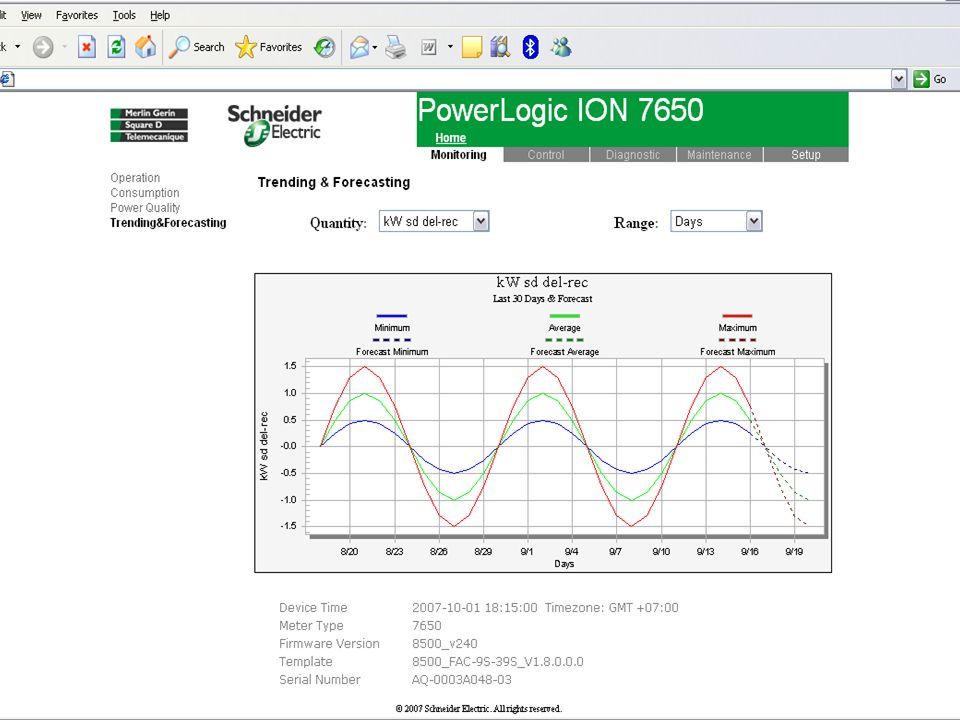The image size is (960, 720).
Task: Open Favorites with the star icon
Action: (x=269, y=47)
